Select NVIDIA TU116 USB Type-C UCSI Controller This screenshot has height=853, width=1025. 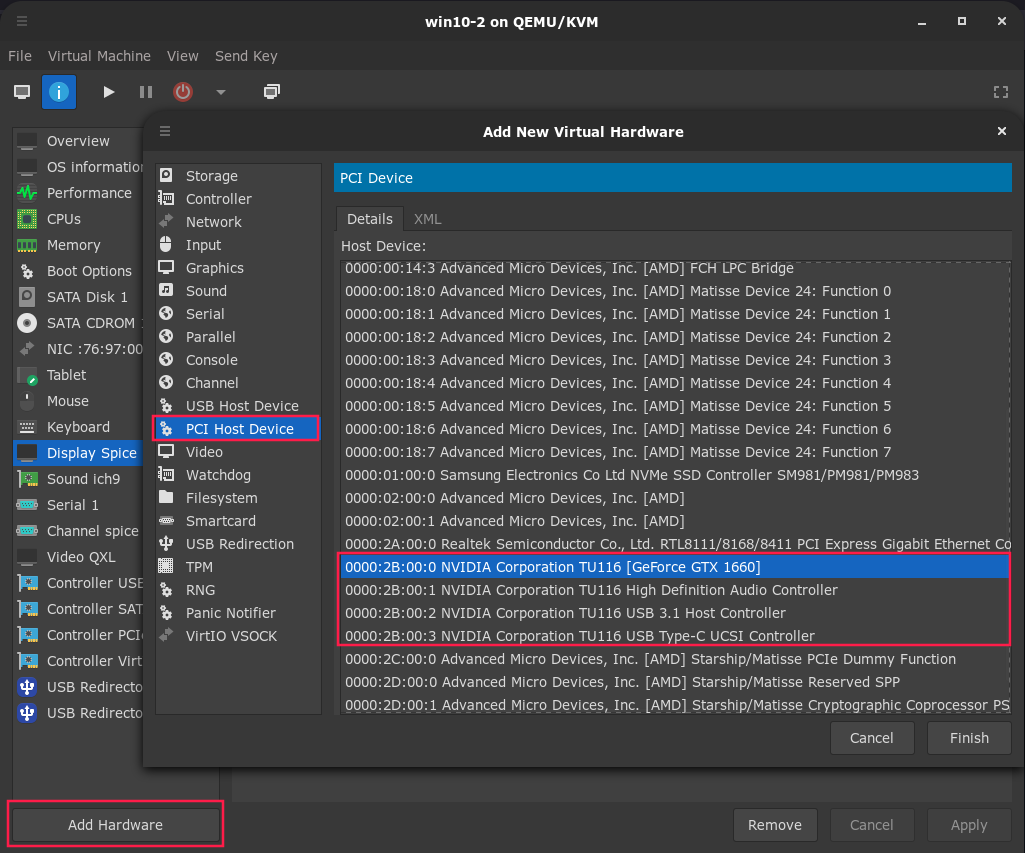click(675, 636)
